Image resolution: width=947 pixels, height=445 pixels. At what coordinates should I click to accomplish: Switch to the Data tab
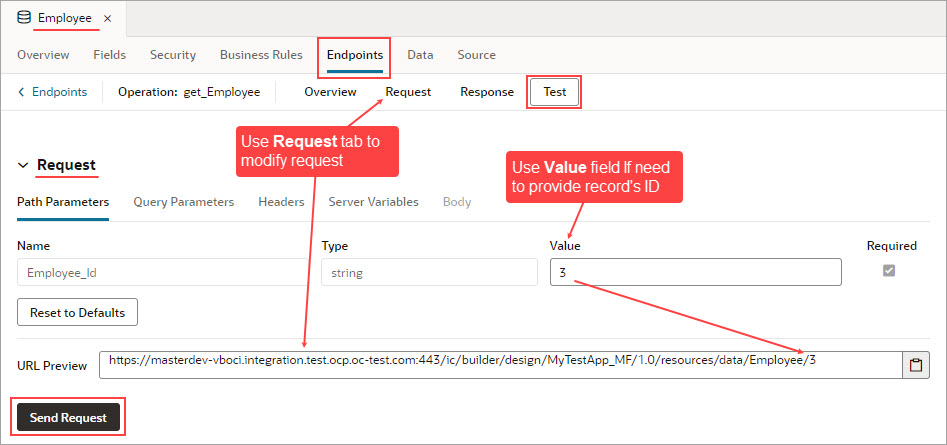pos(420,55)
